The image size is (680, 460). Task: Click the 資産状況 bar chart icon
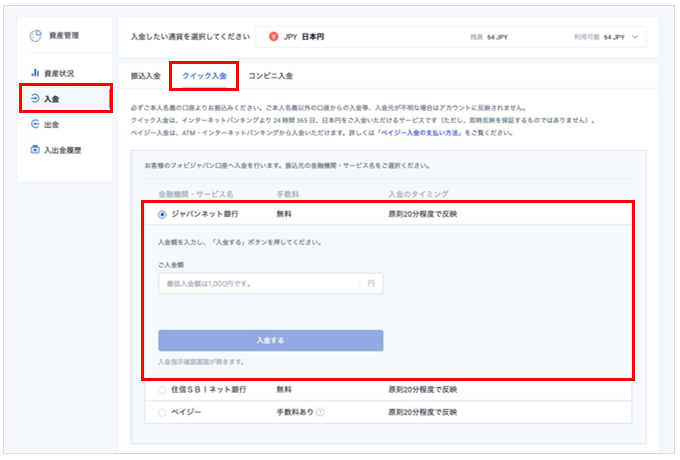point(35,73)
